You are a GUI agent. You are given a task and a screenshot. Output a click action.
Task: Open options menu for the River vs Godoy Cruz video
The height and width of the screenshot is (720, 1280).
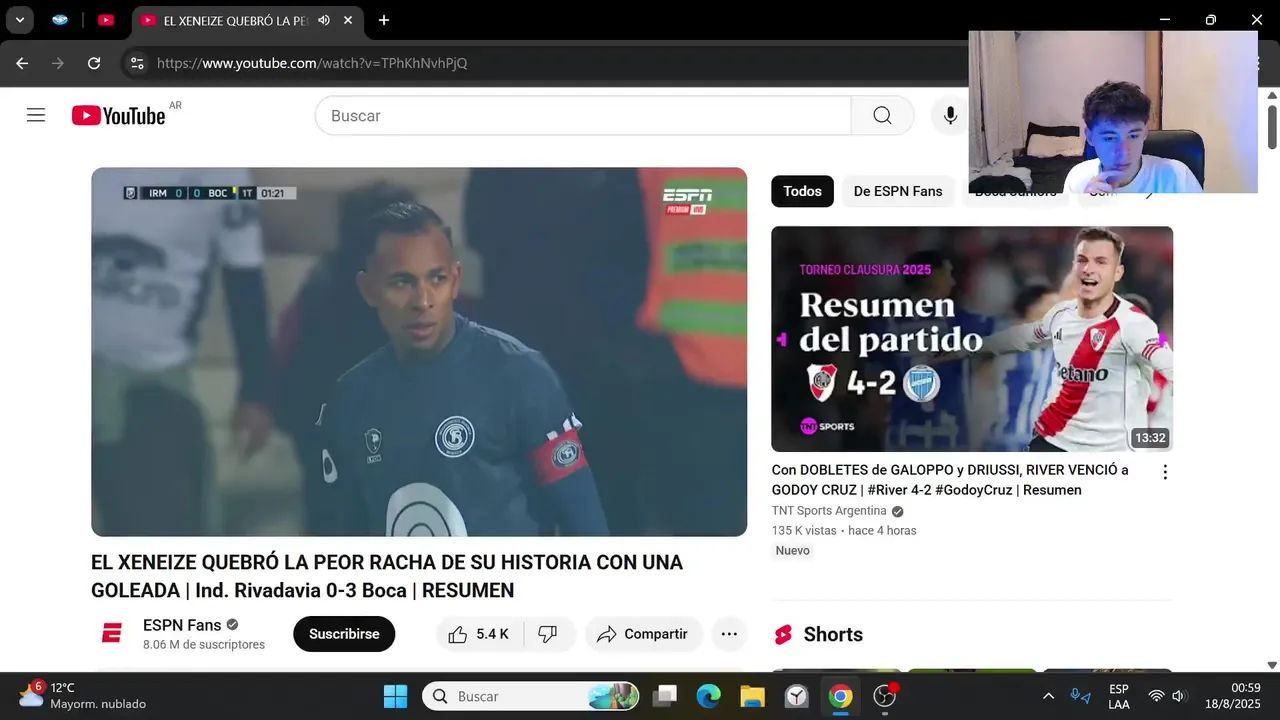[x=1165, y=472]
